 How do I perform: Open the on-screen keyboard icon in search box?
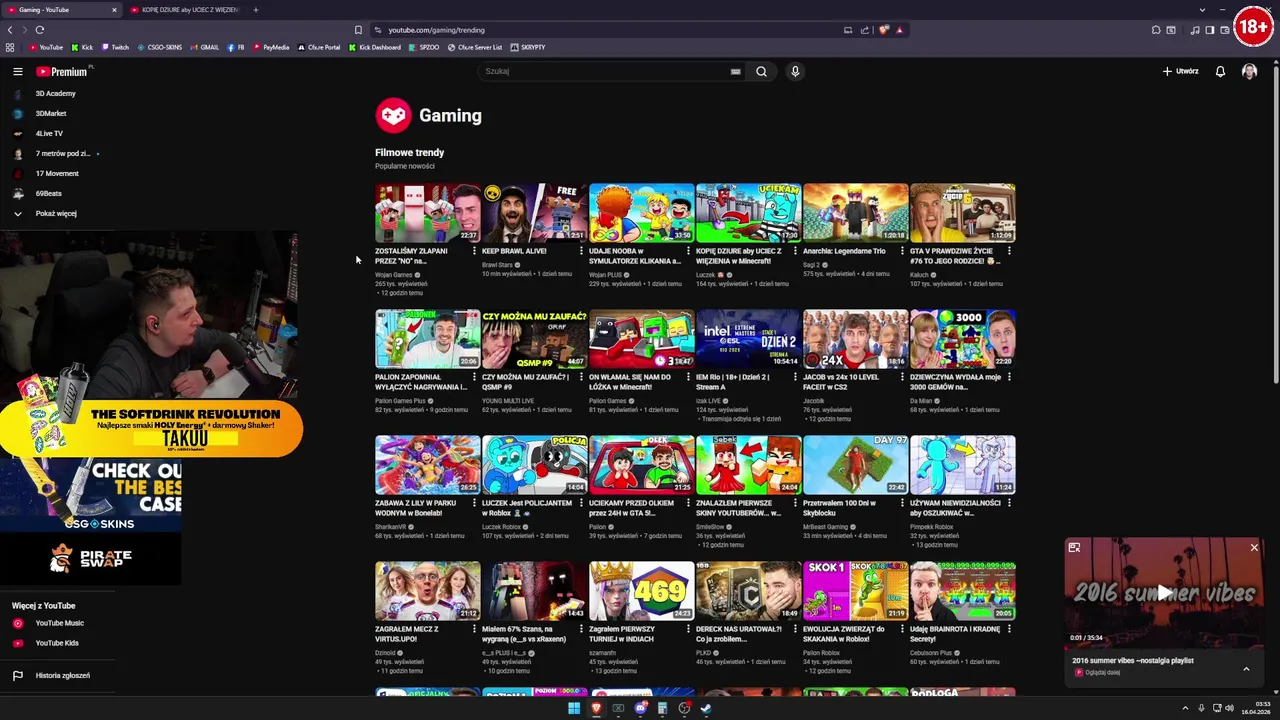tap(735, 71)
